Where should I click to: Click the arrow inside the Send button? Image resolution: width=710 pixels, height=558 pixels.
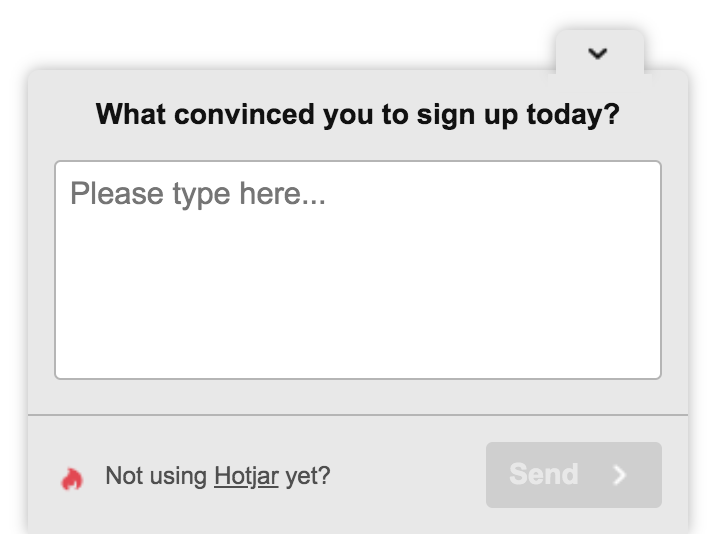pyautogui.click(x=619, y=475)
